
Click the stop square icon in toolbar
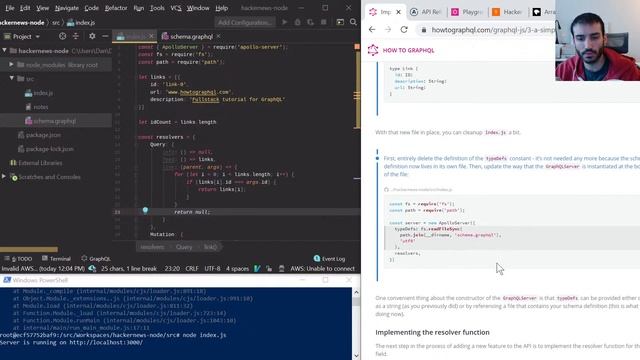pyautogui.click(x=324, y=22)
